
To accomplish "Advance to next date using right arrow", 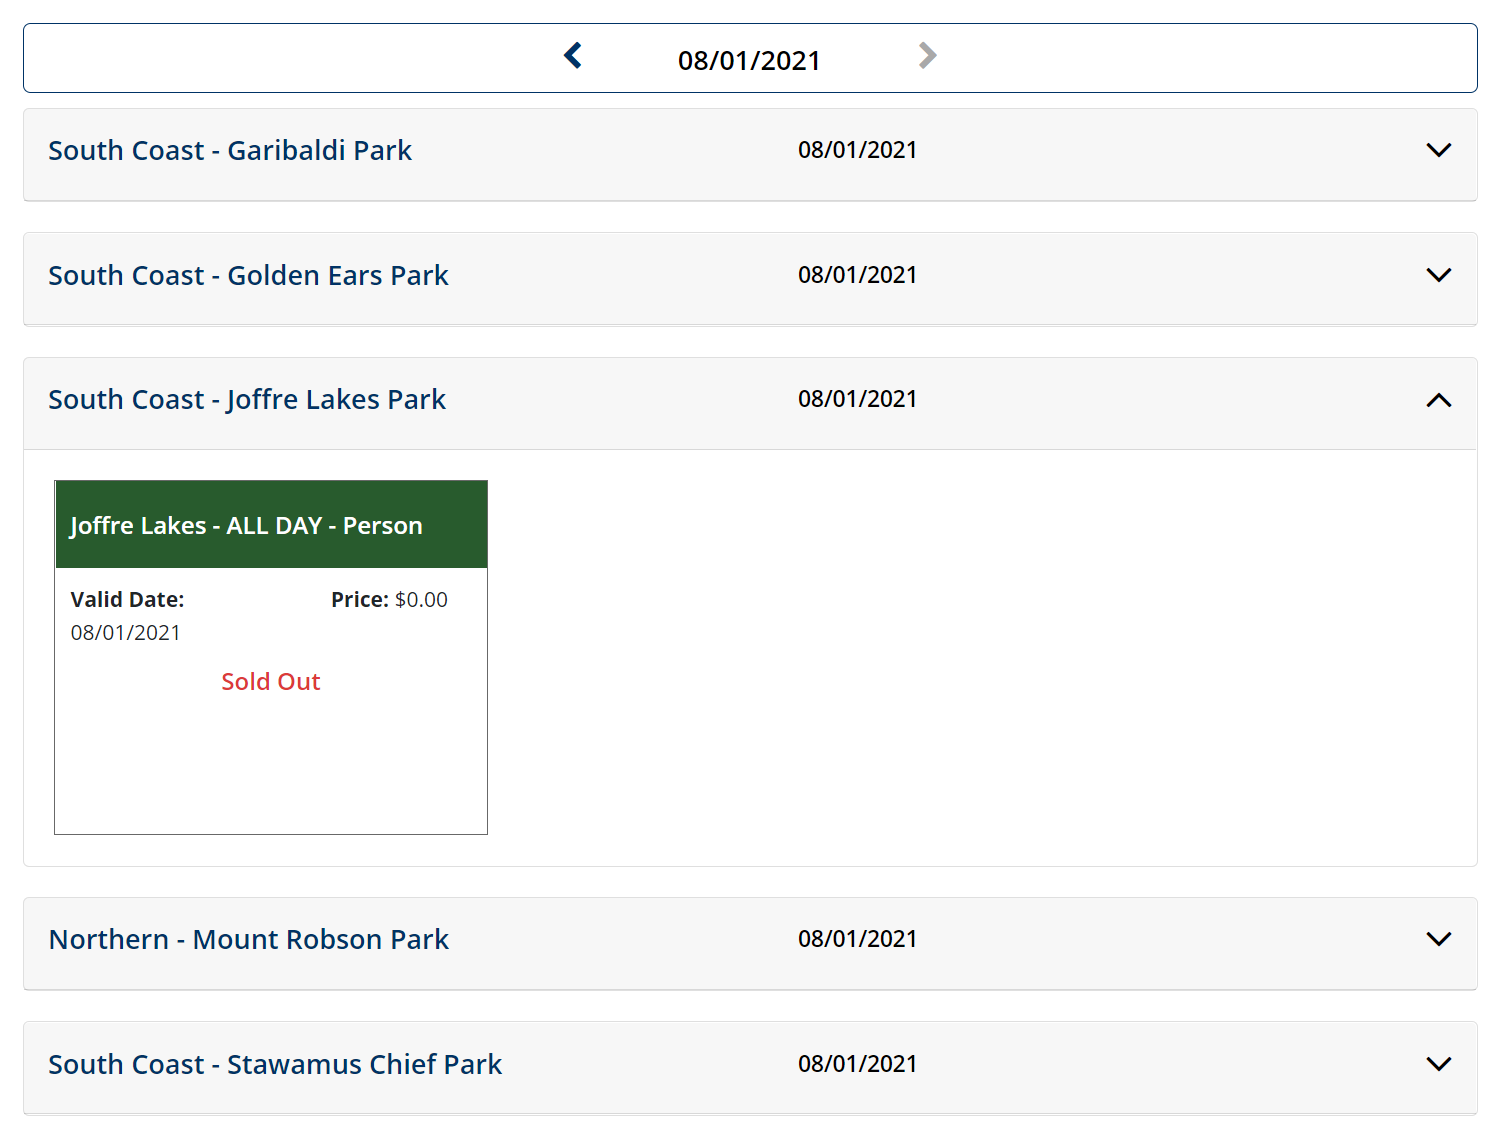I will (927, 56).
